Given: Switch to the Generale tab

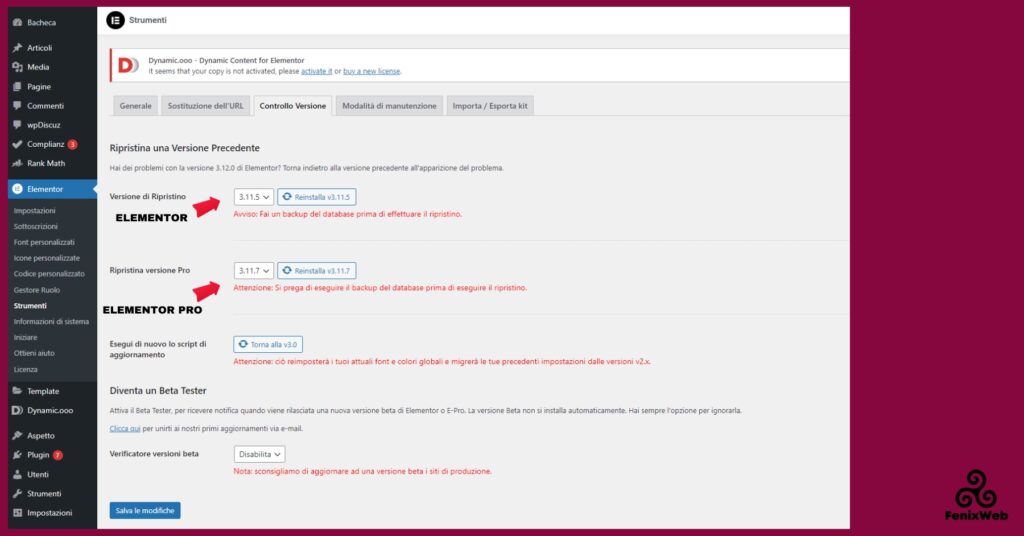Looking at the screenshot, I should (135, 106).
